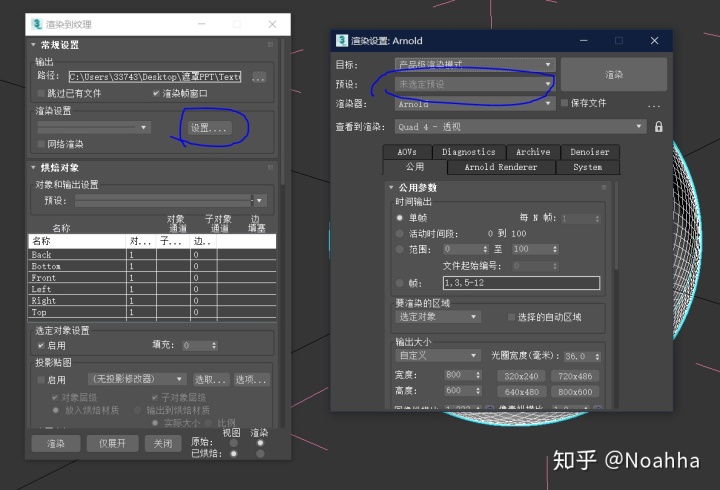This screenshot has width=720, height=490.
Task: Click the frames field showing 1,3,5-12
Action: 521,283
